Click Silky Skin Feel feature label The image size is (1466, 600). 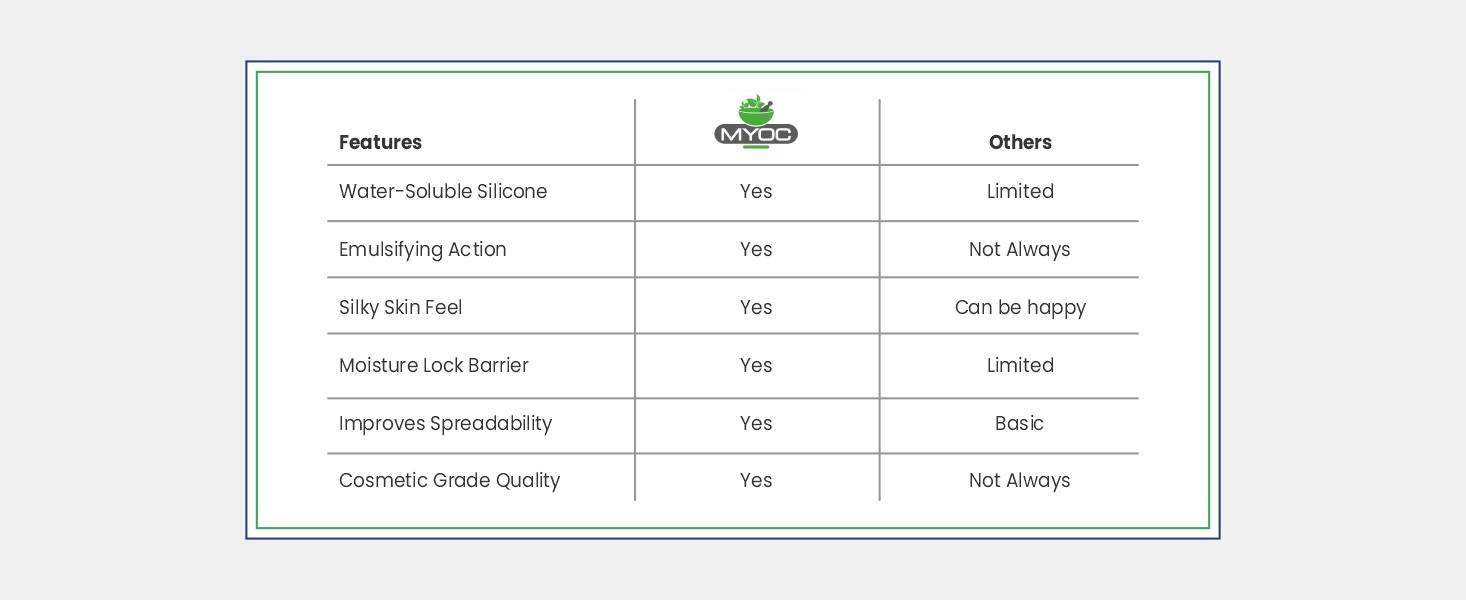pos(401,308)
